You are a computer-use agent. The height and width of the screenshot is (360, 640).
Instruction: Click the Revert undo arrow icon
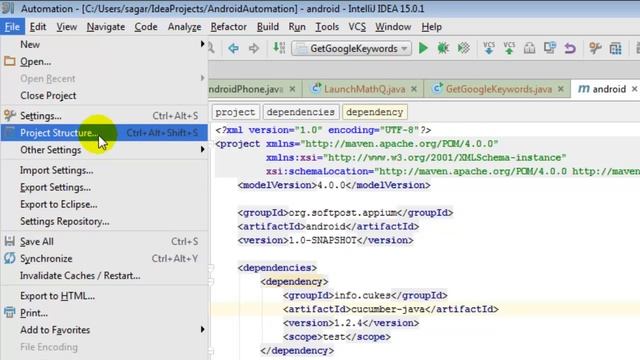pos(570,48)
